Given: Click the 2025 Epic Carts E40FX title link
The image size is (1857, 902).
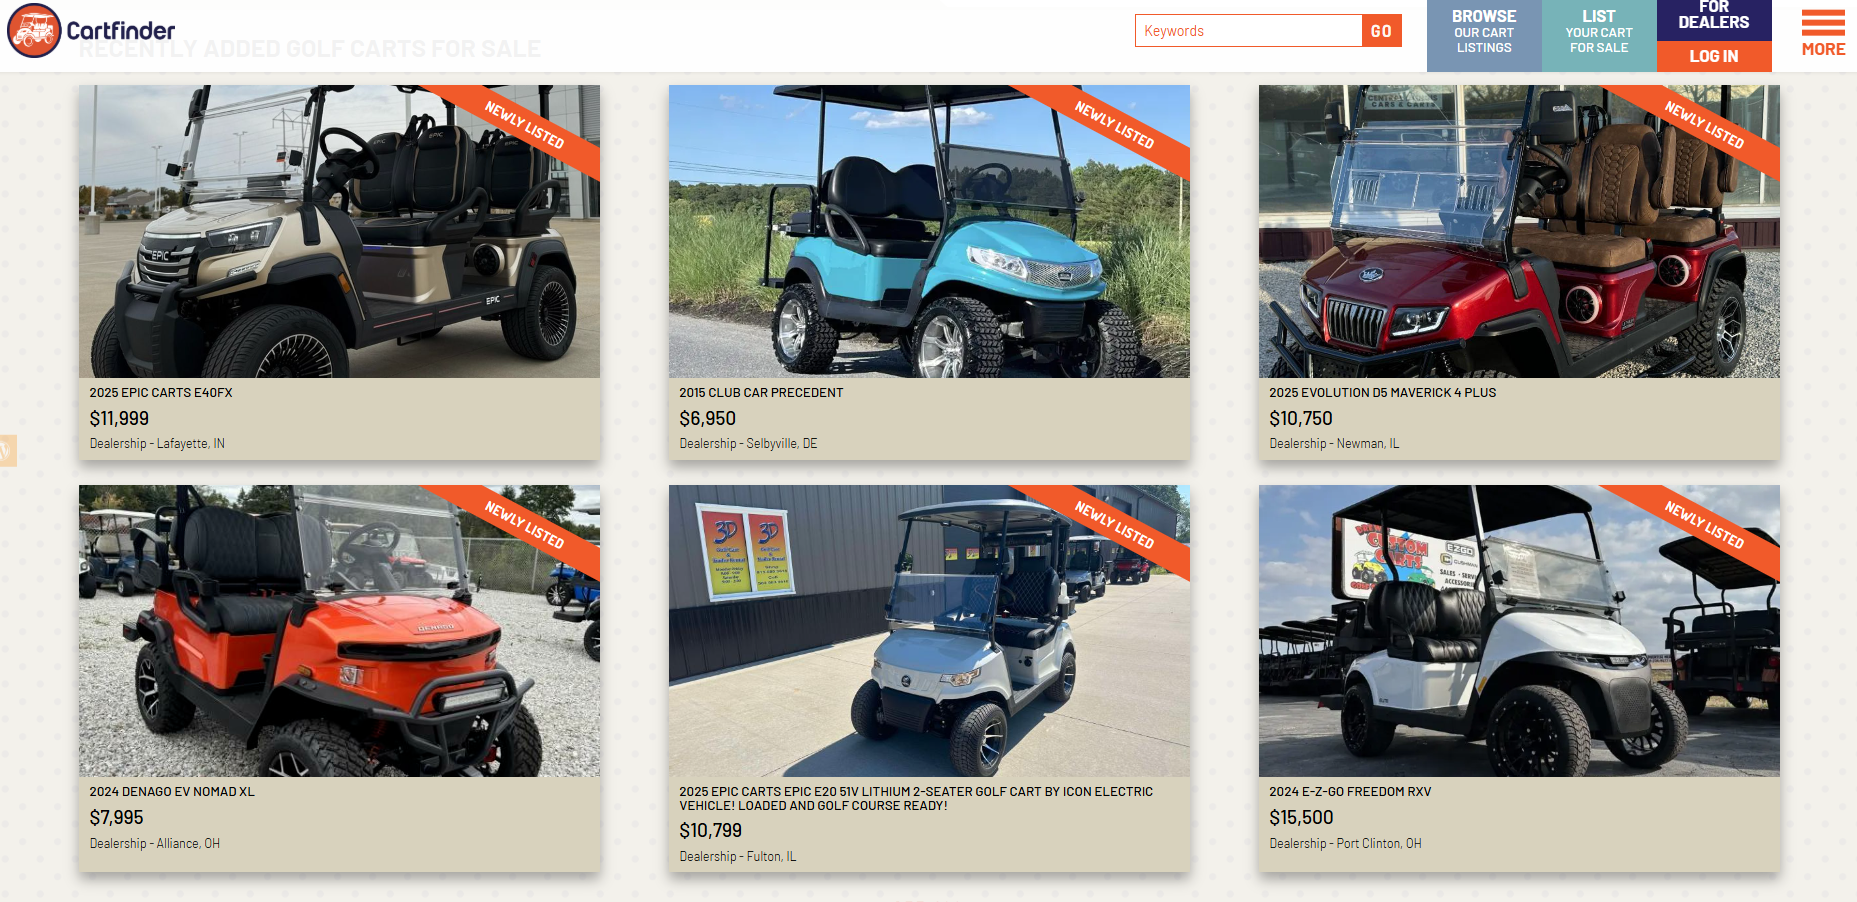Looking at the screenshot, I should click(161, 393).
